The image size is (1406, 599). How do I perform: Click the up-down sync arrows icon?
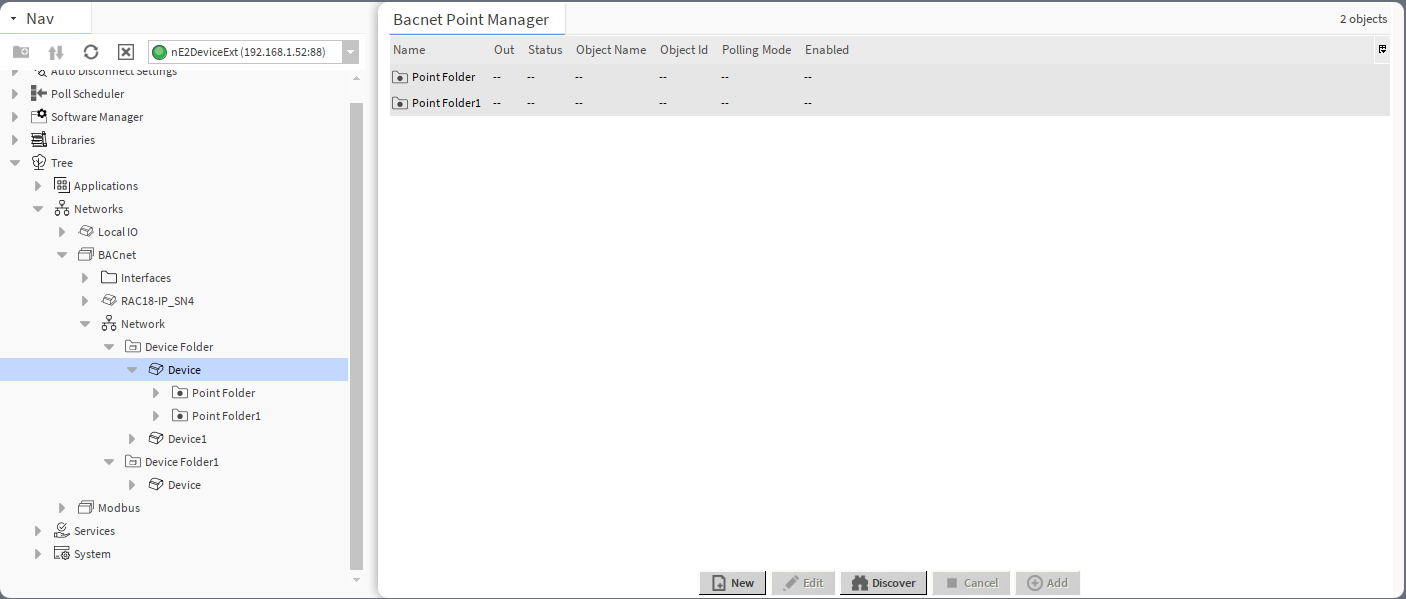(x=55, y=51)
